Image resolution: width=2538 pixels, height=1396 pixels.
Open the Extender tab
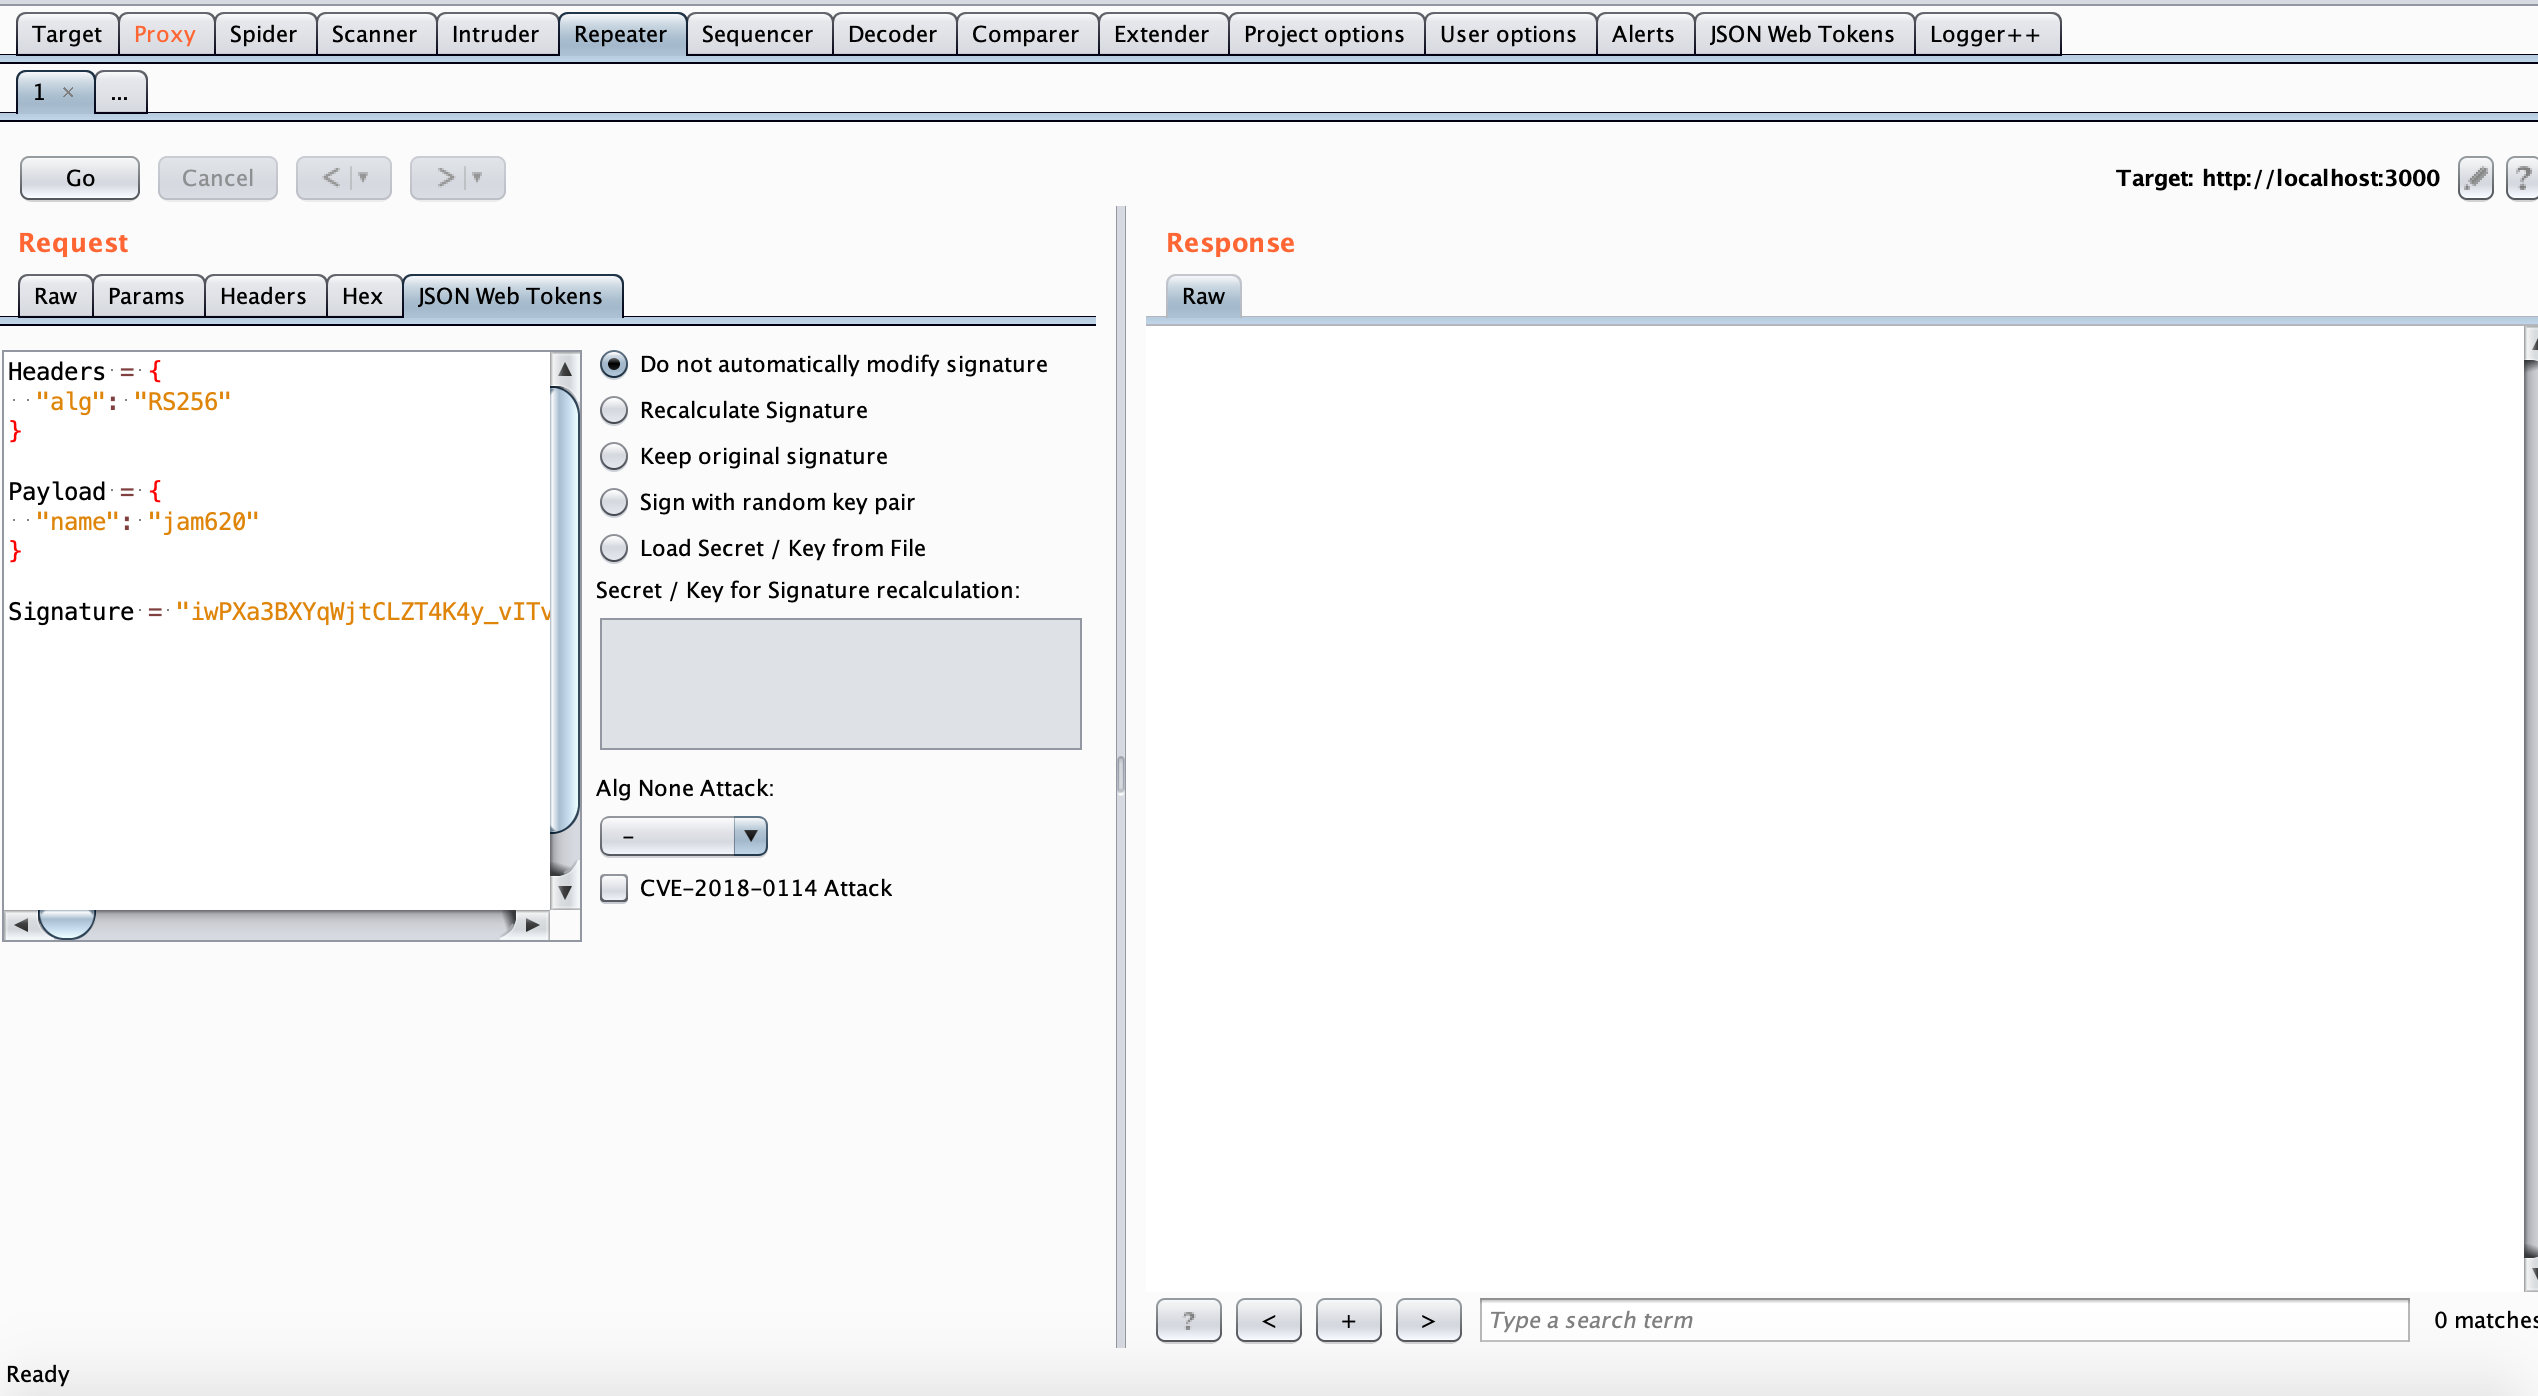pyautogui.click(x=1162, y=34)
